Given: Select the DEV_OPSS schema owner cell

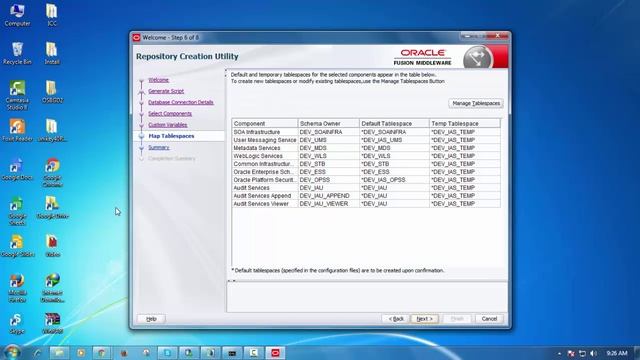Looking at the screenshot, I should [x=329, y=180].
